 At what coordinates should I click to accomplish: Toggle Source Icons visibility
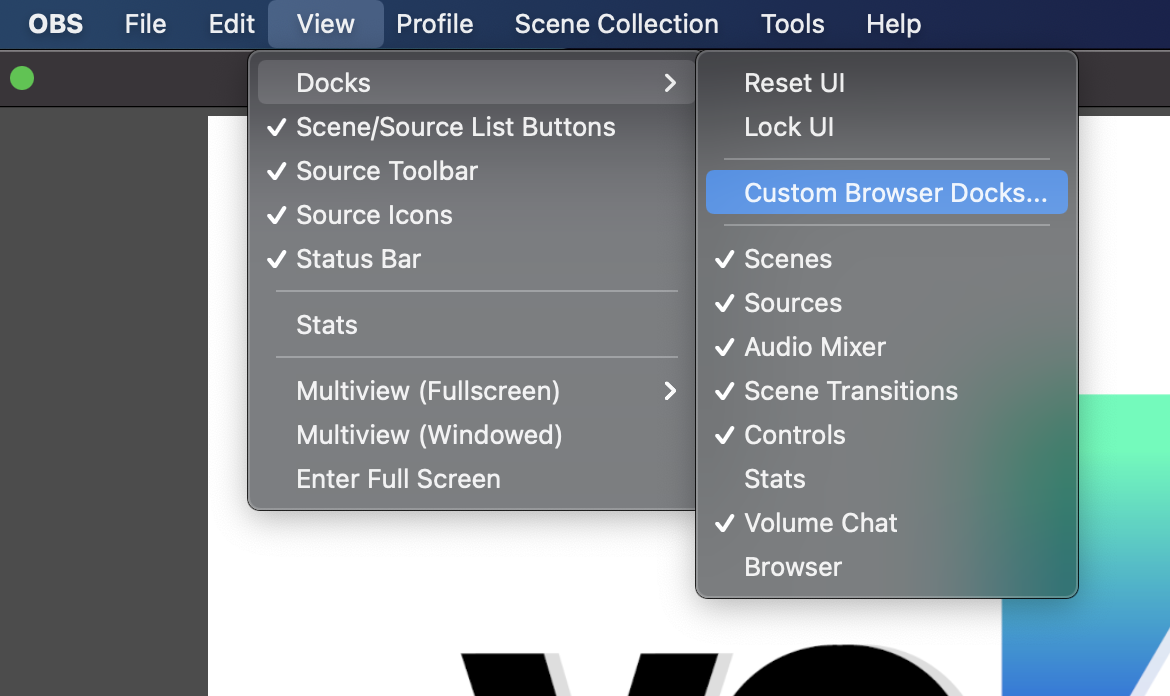(374, 215)
